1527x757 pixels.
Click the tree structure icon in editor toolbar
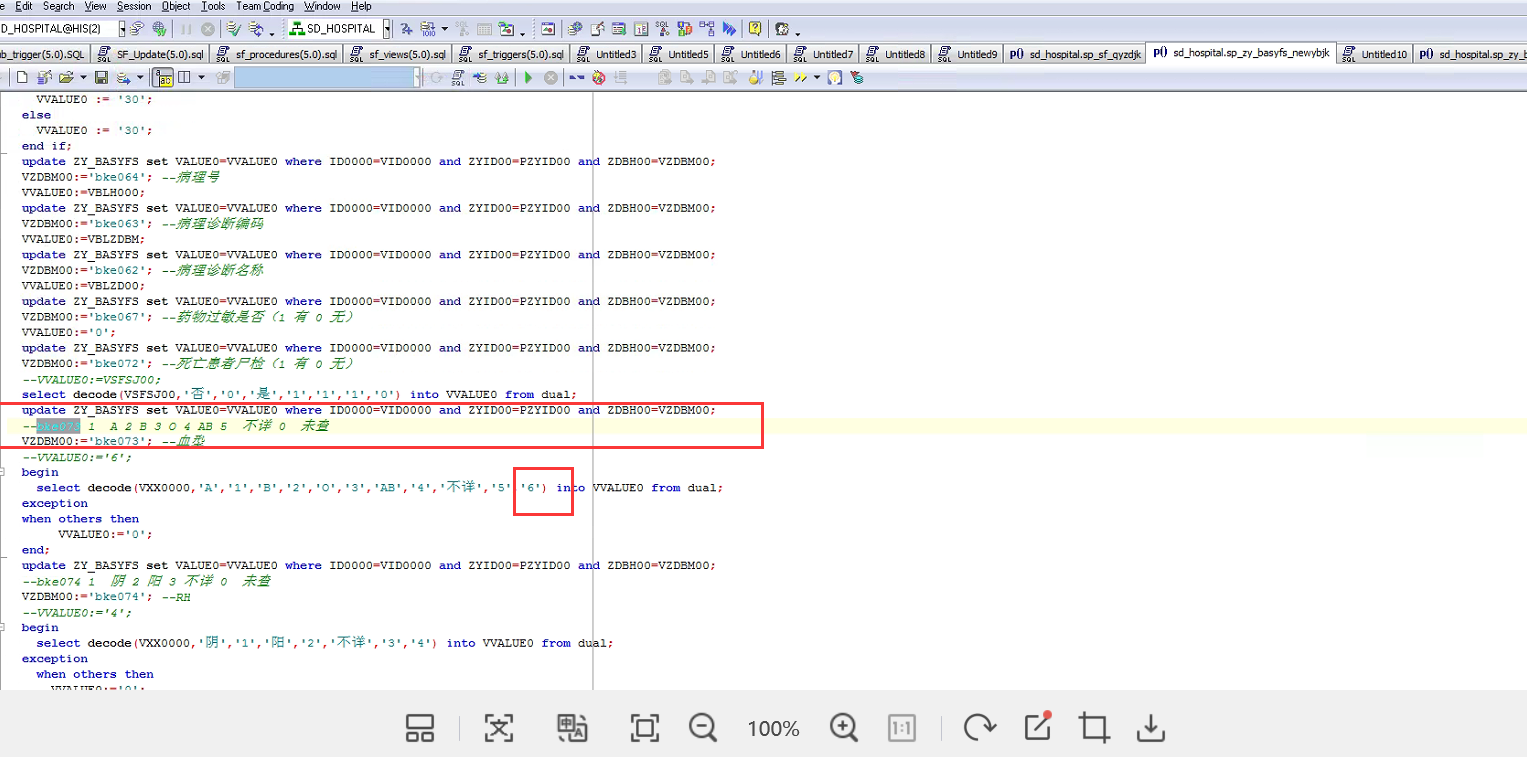tap(779, 77)
